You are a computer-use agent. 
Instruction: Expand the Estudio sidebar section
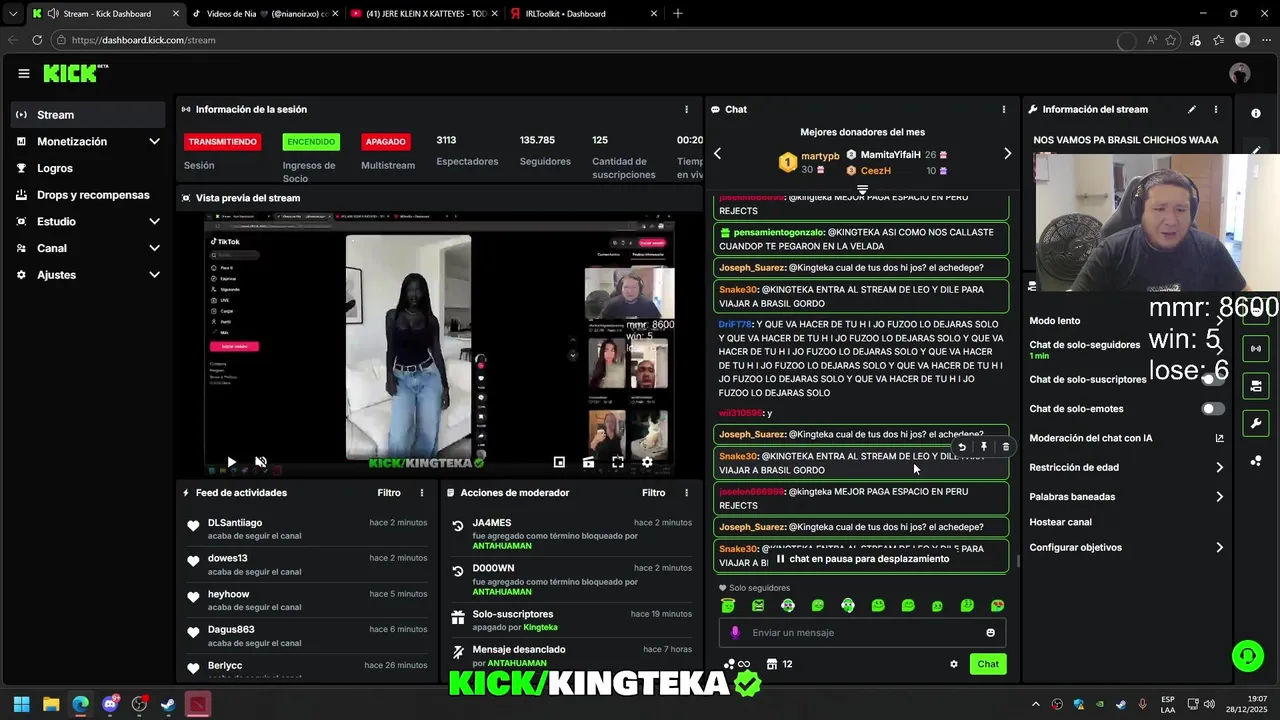point(88,221)
